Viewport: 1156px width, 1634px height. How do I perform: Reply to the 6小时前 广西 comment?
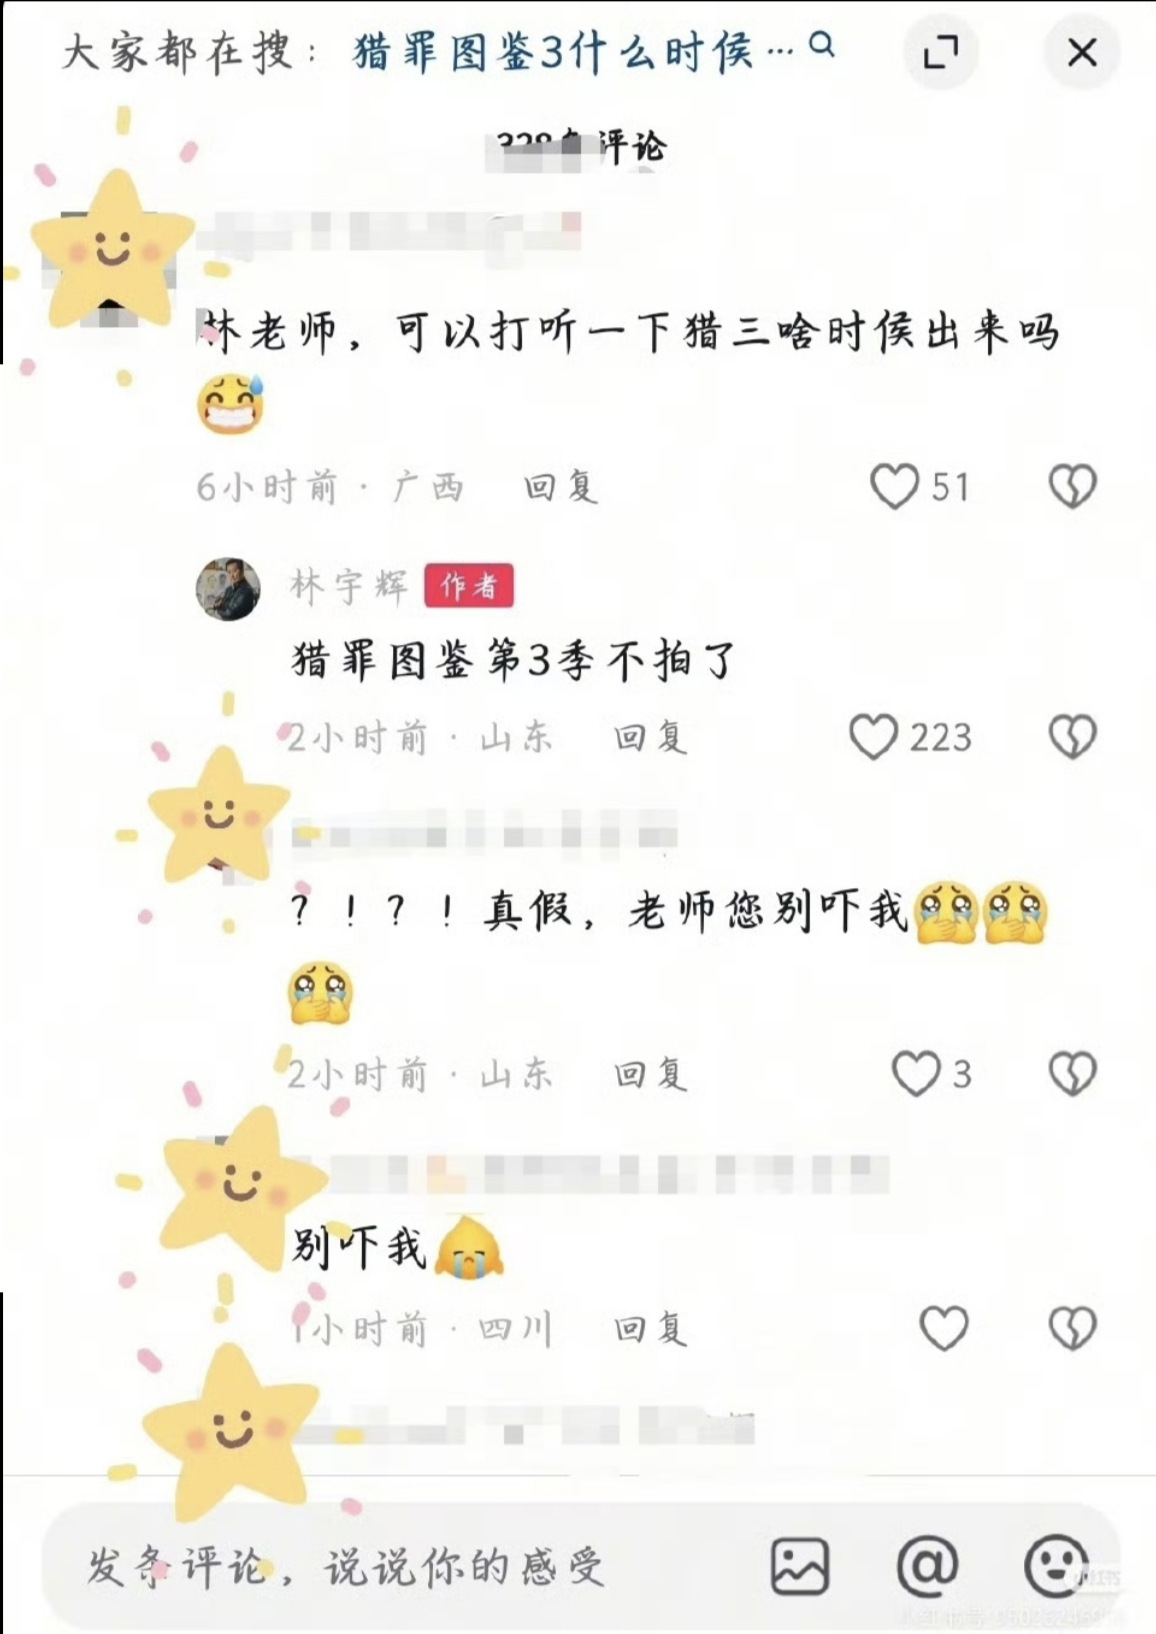tap(561, 487)
